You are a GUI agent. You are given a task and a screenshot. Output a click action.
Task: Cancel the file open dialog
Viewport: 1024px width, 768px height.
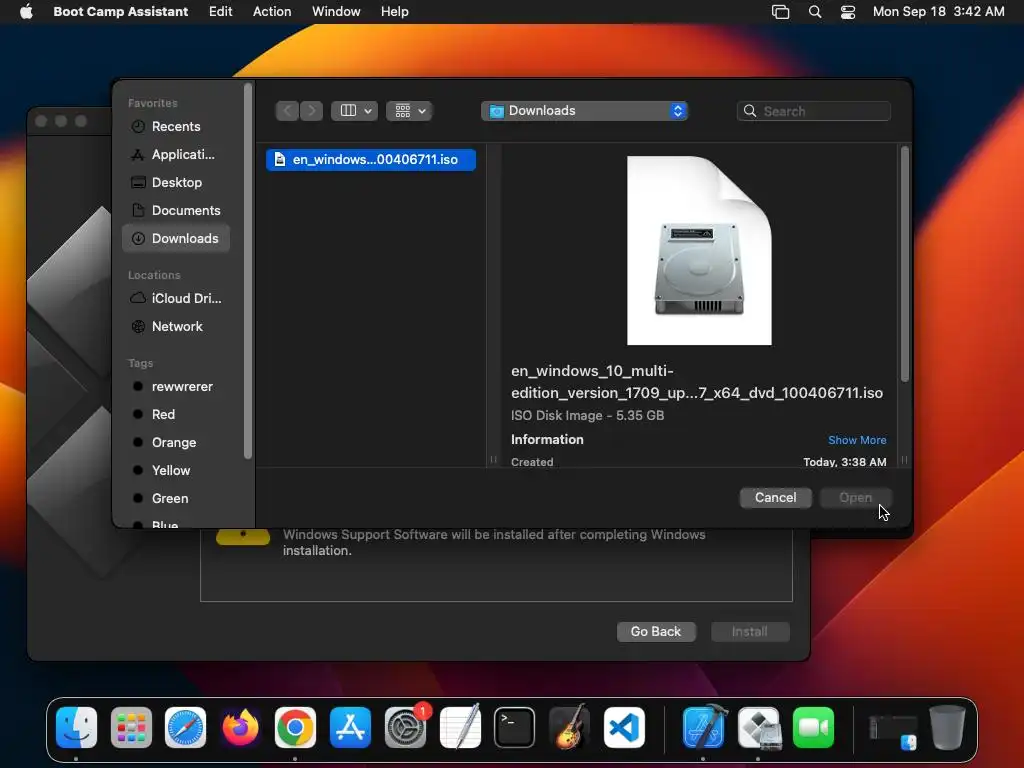775,498
